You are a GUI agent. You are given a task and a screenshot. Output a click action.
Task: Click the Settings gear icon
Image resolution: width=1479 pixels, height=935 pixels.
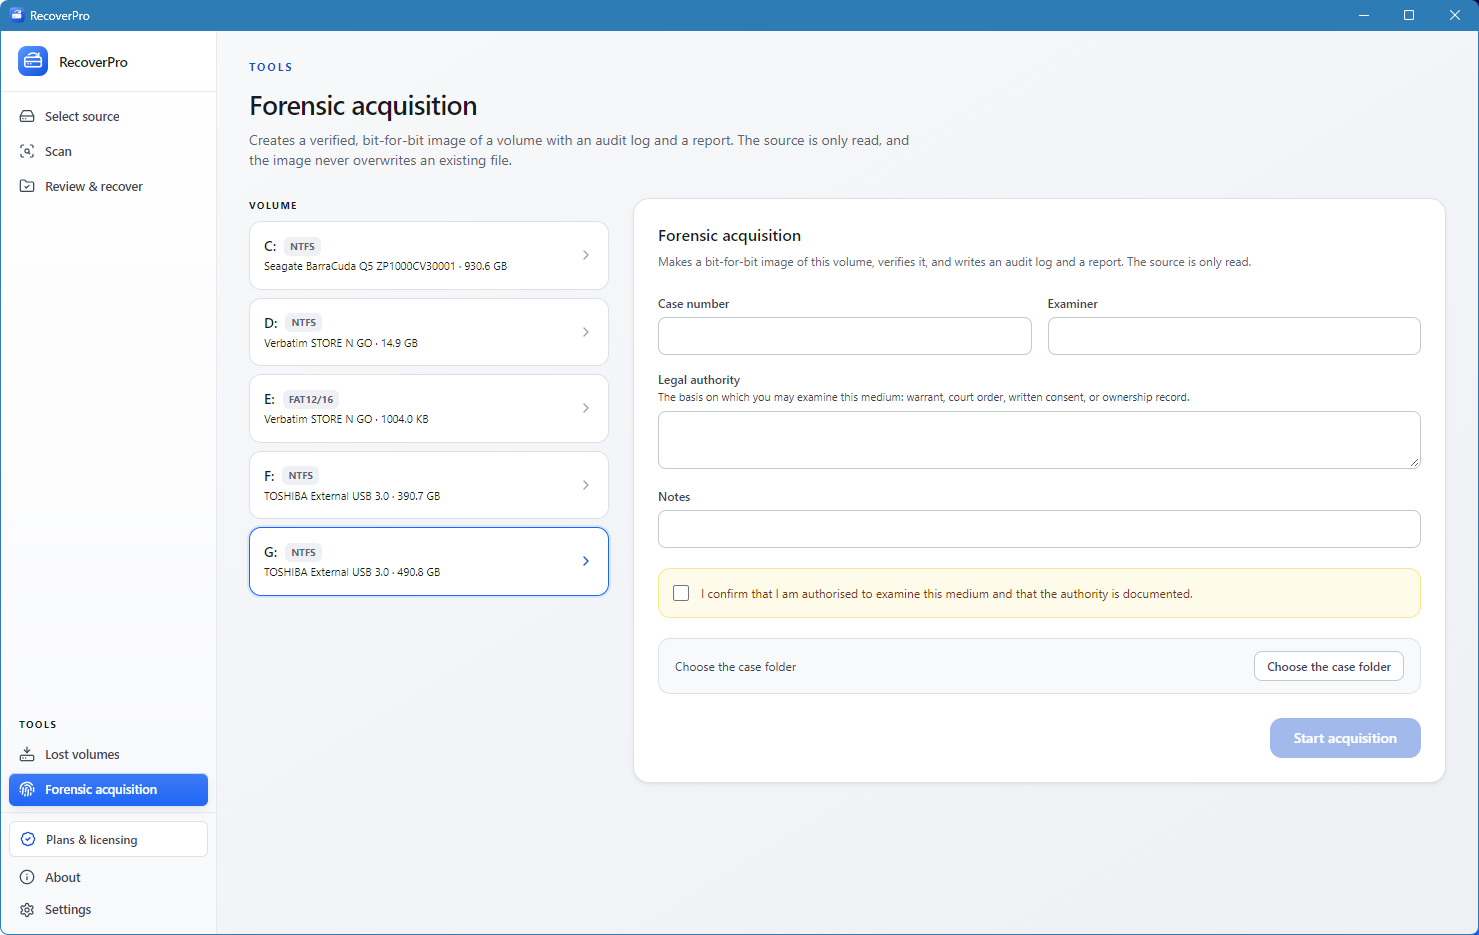tap(27, 909)
